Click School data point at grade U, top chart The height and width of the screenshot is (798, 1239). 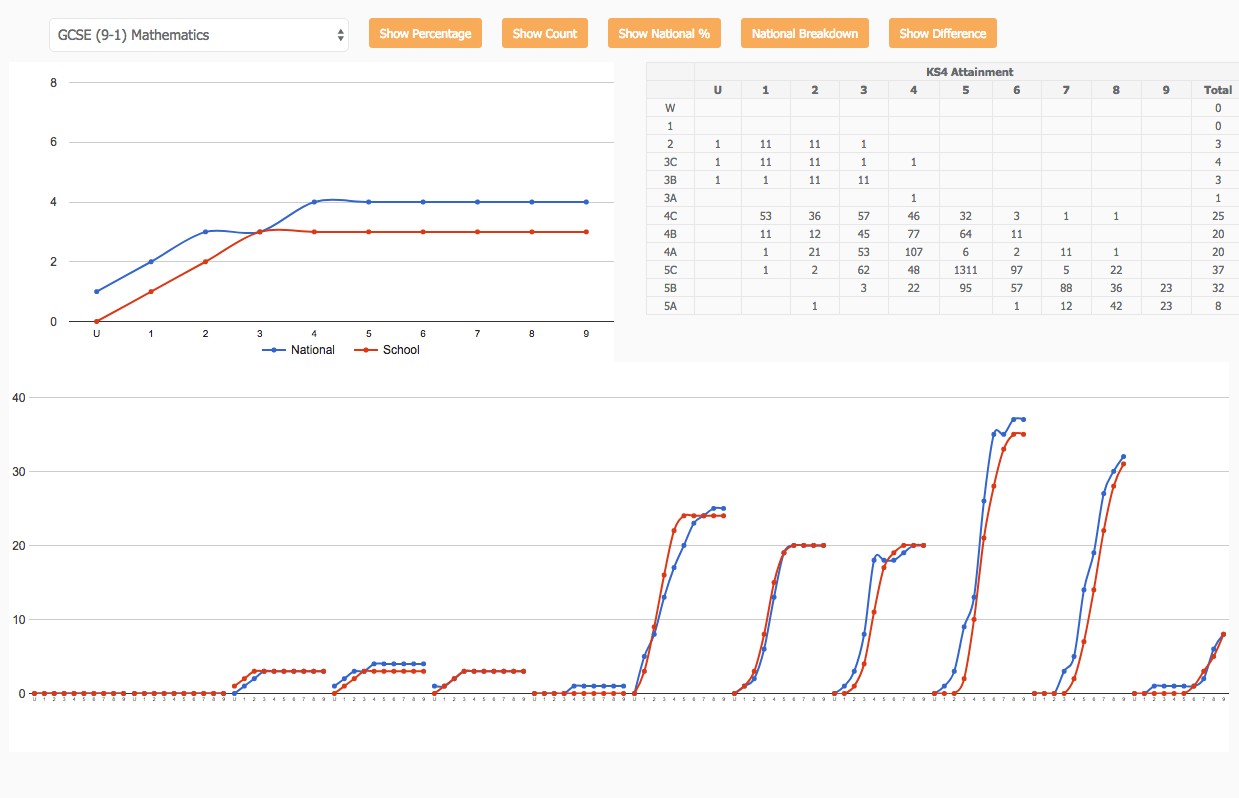click(x=96, y=321)
